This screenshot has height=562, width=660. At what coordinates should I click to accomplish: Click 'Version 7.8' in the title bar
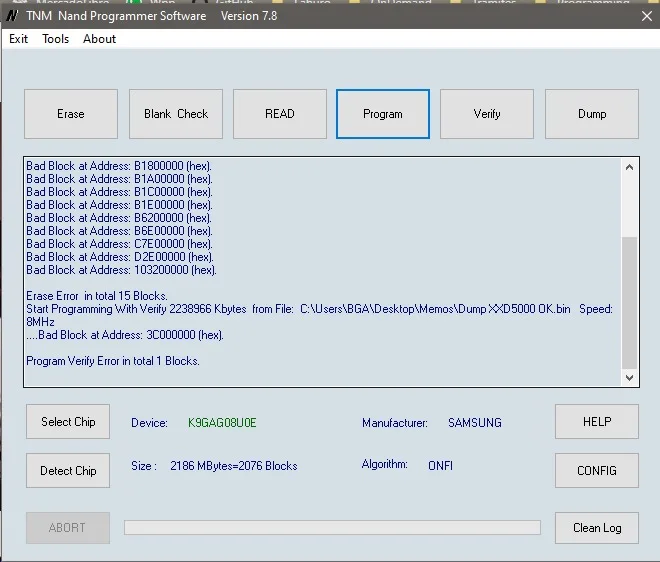pyautogui.click(x=249, y=16)
